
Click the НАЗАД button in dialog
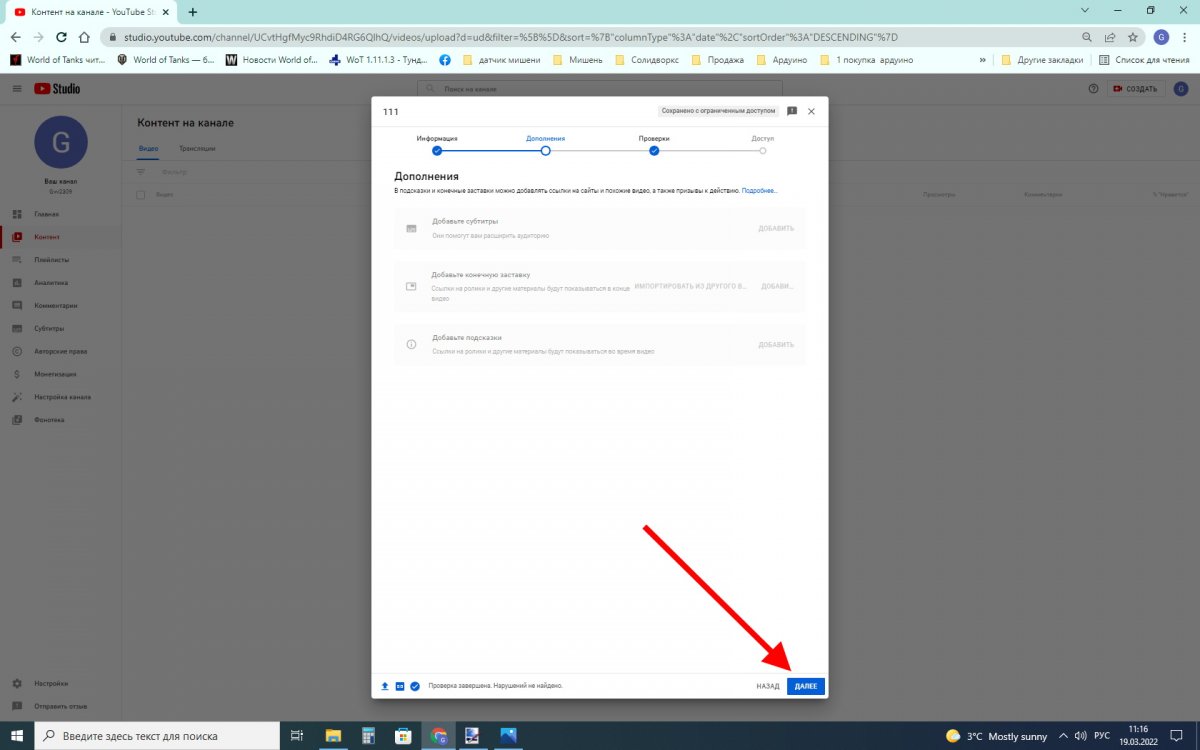pos(767,686)
